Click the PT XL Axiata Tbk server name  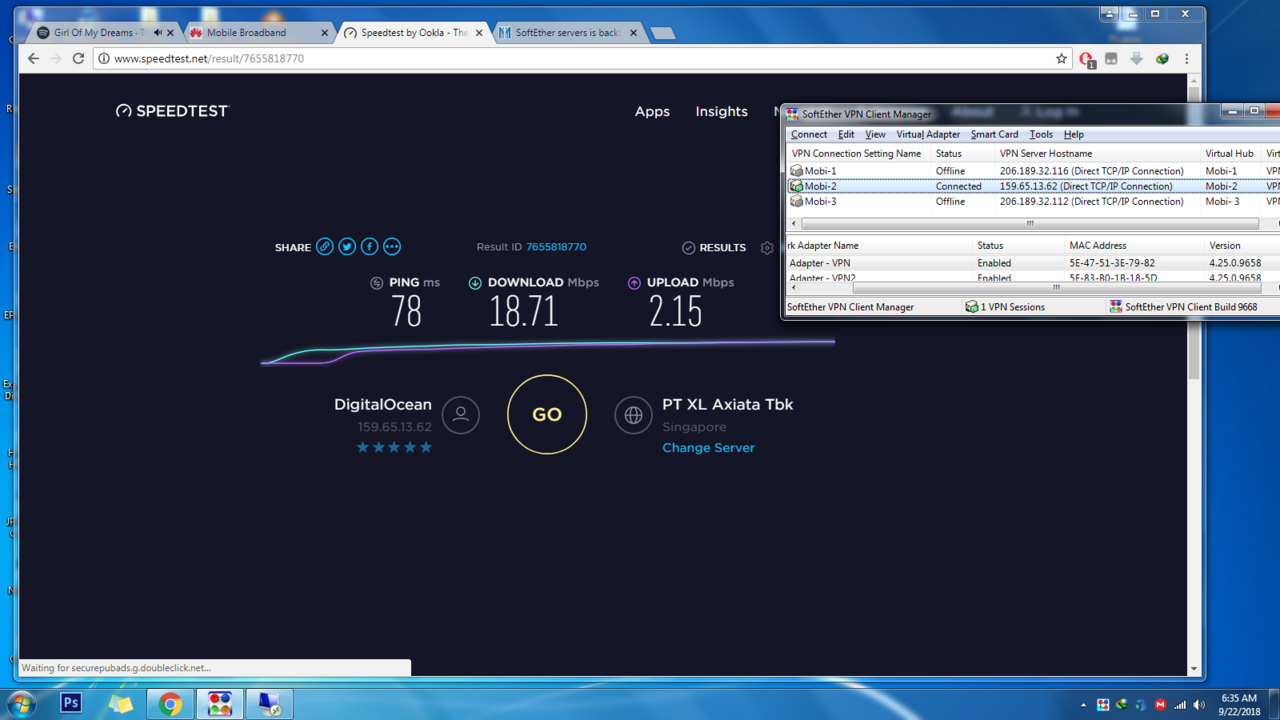(728, 405)
